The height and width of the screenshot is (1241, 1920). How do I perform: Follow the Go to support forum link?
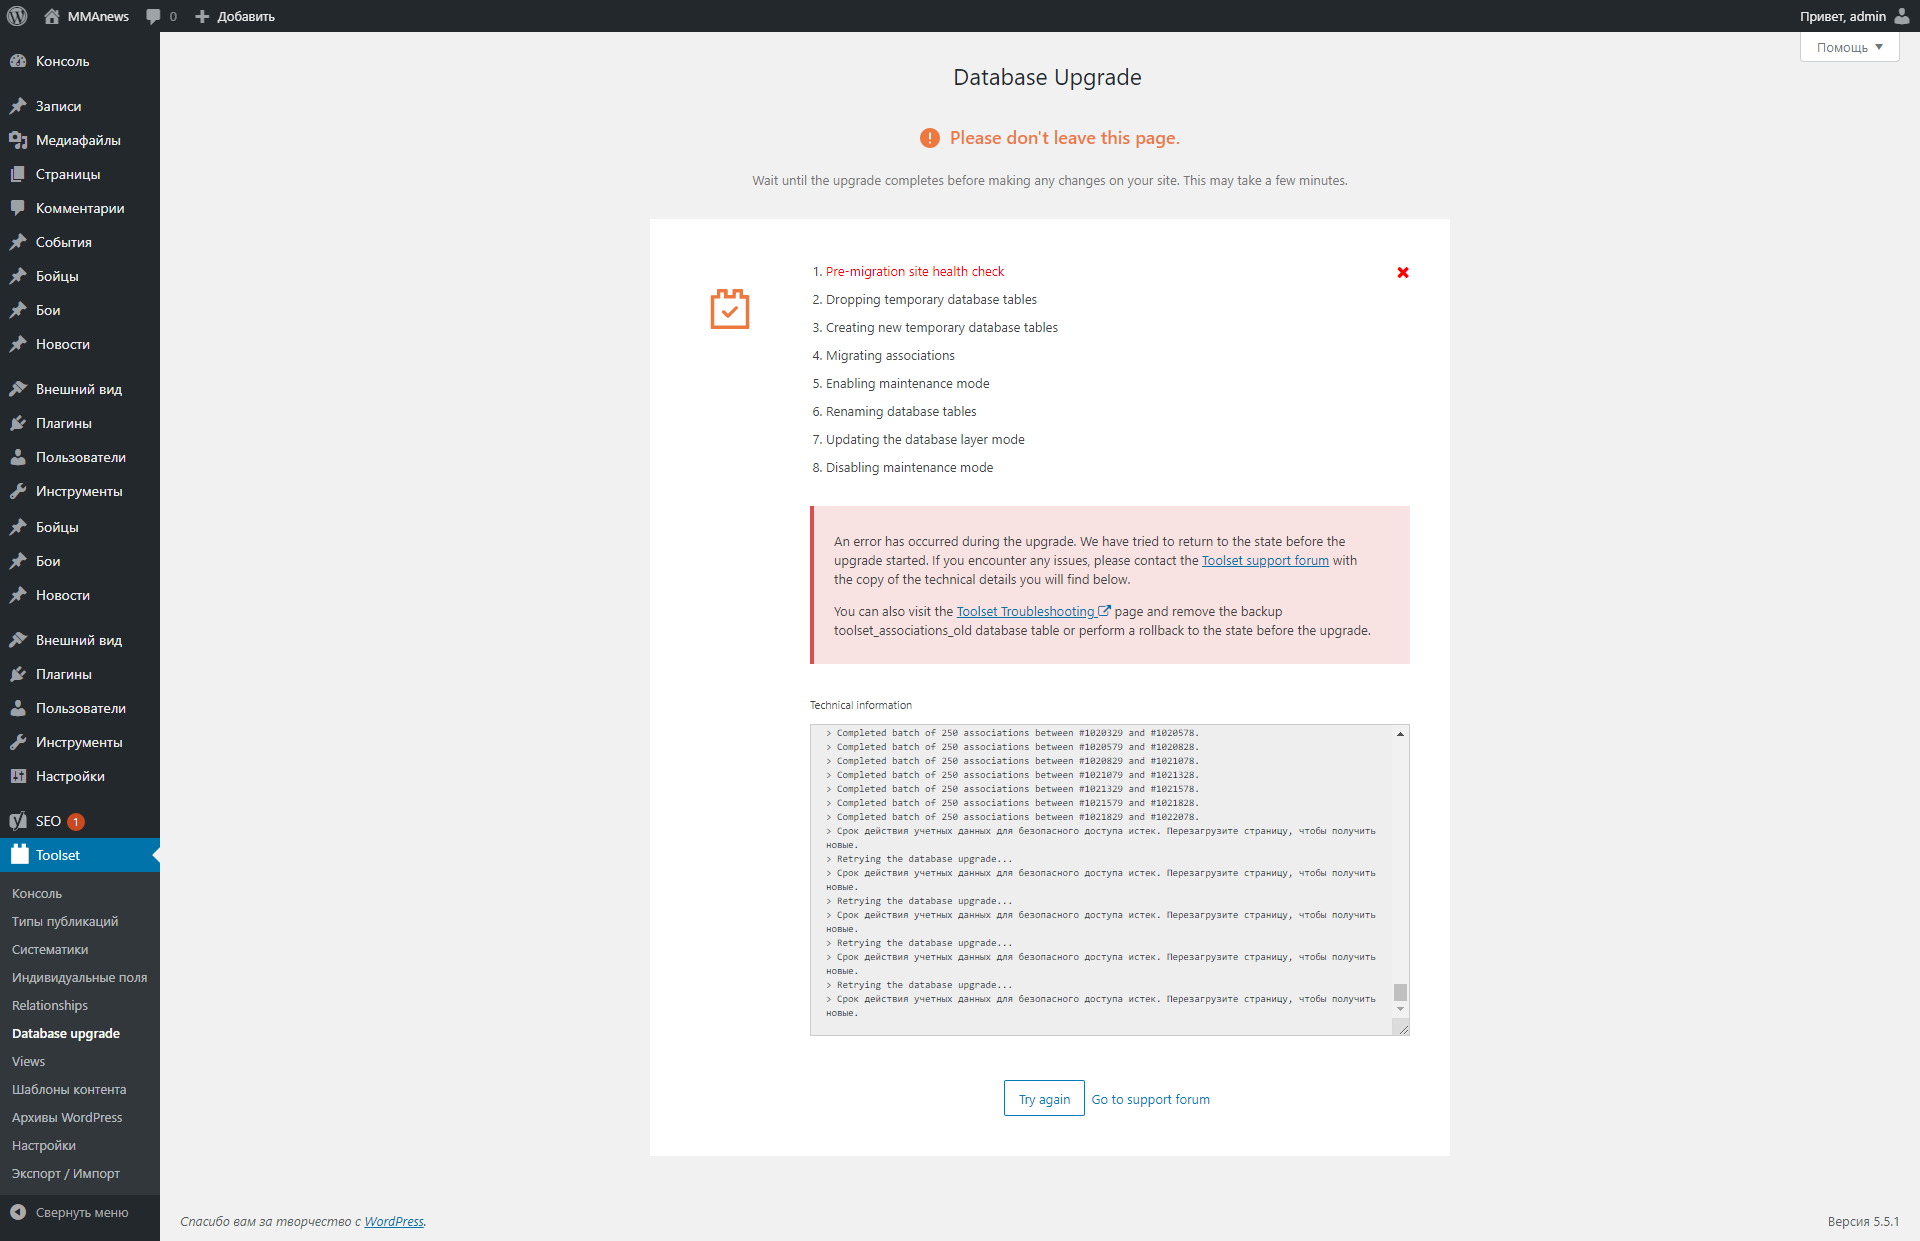tap(1151, 1099)
